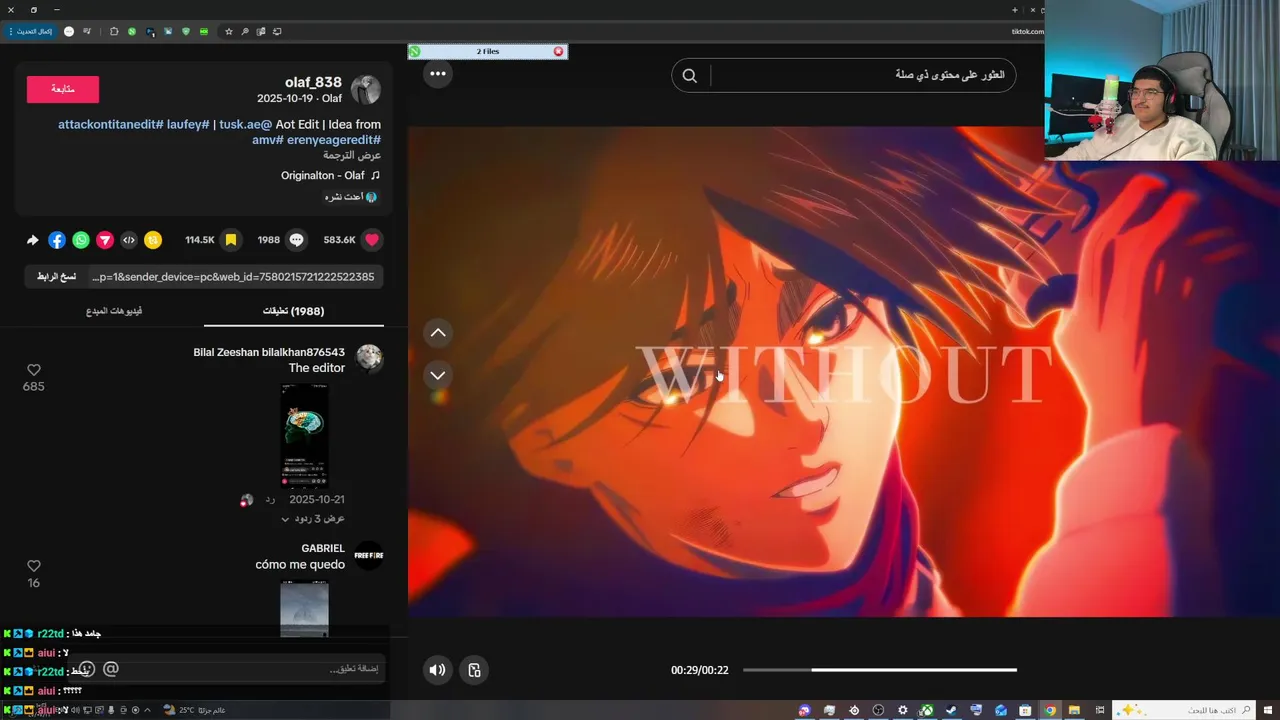Expand the 3 replies (عرض 3 ردود)
Viewport: 1280px width, 720px height.
313,519
